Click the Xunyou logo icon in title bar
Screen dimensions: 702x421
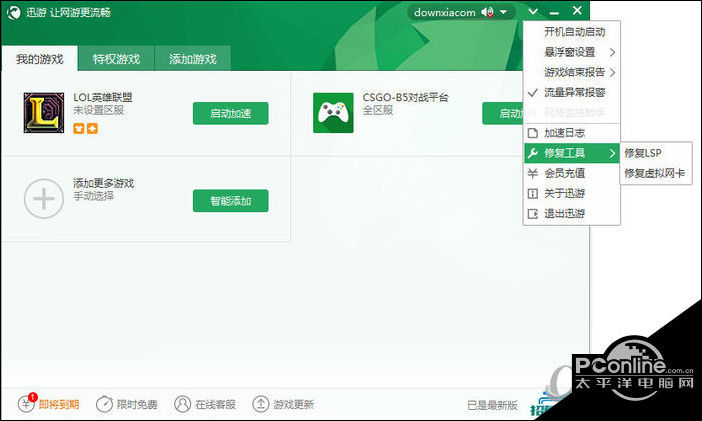click(14, 13)
